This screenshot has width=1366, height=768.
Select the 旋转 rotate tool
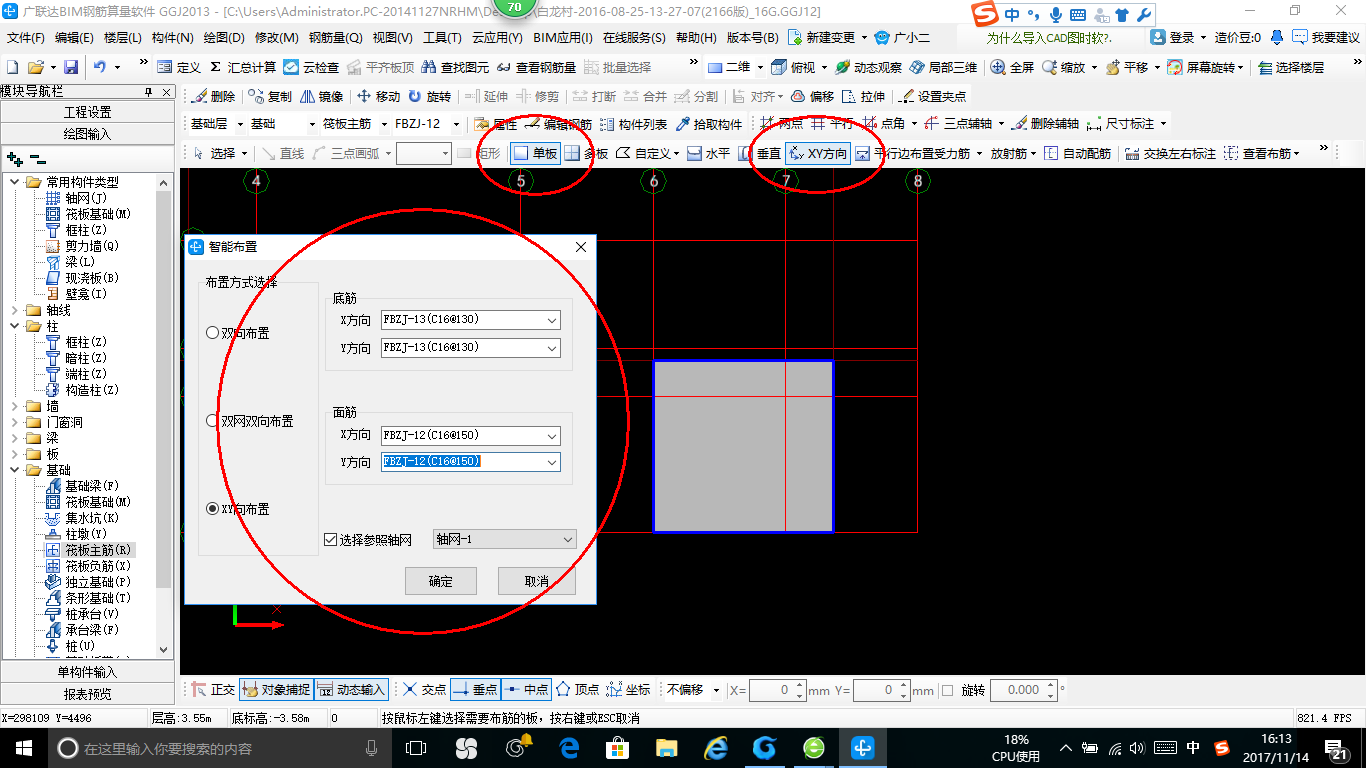(429, 96)
